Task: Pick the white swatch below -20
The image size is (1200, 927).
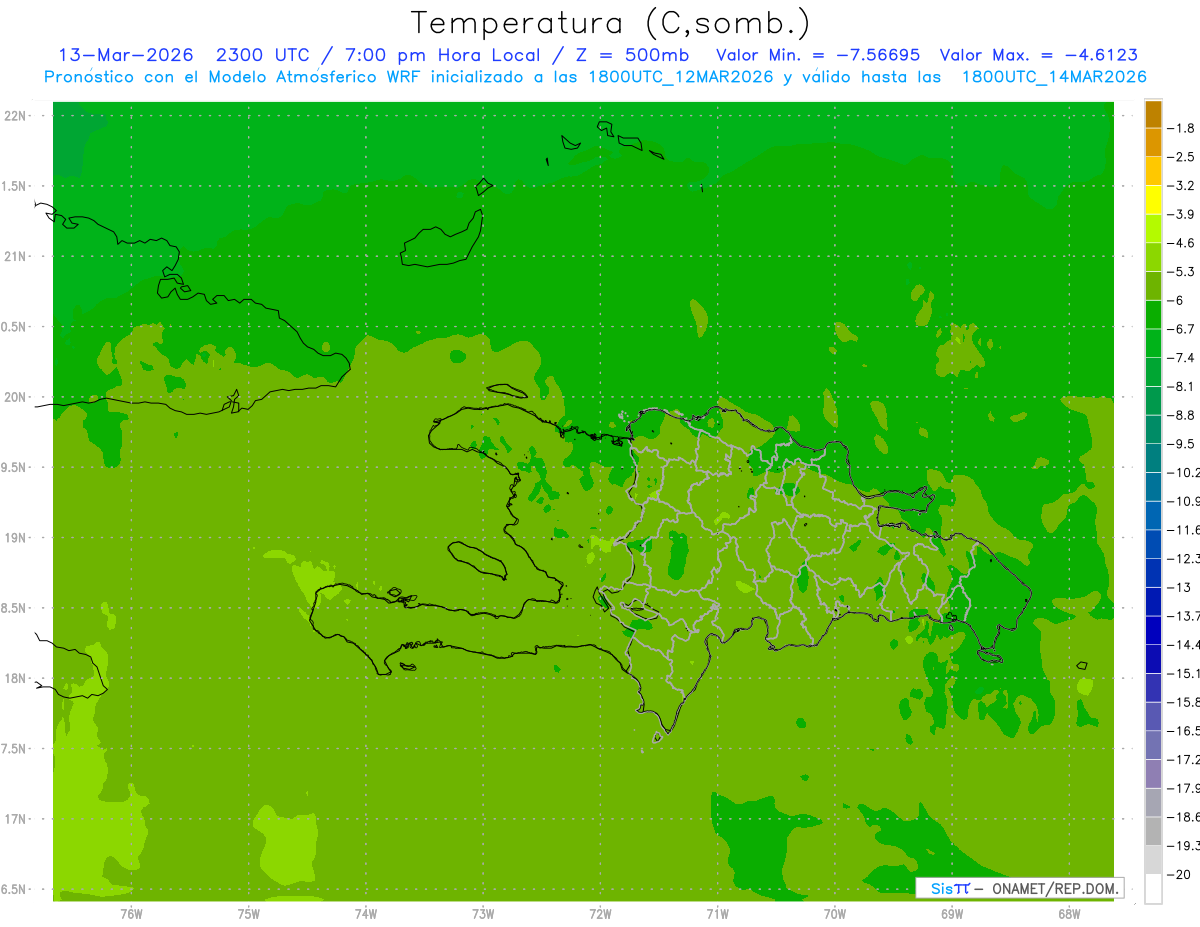Action: click(1154, 889)
